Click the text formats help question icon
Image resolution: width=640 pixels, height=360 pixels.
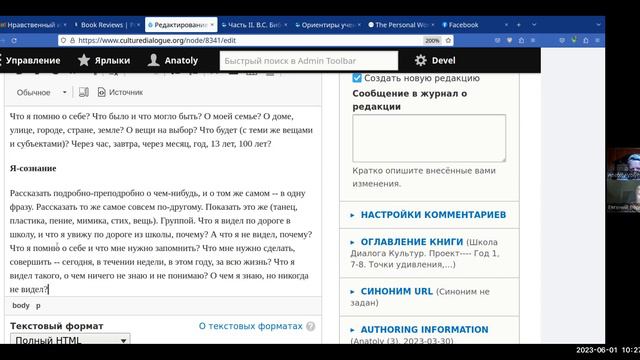(311, 326)
